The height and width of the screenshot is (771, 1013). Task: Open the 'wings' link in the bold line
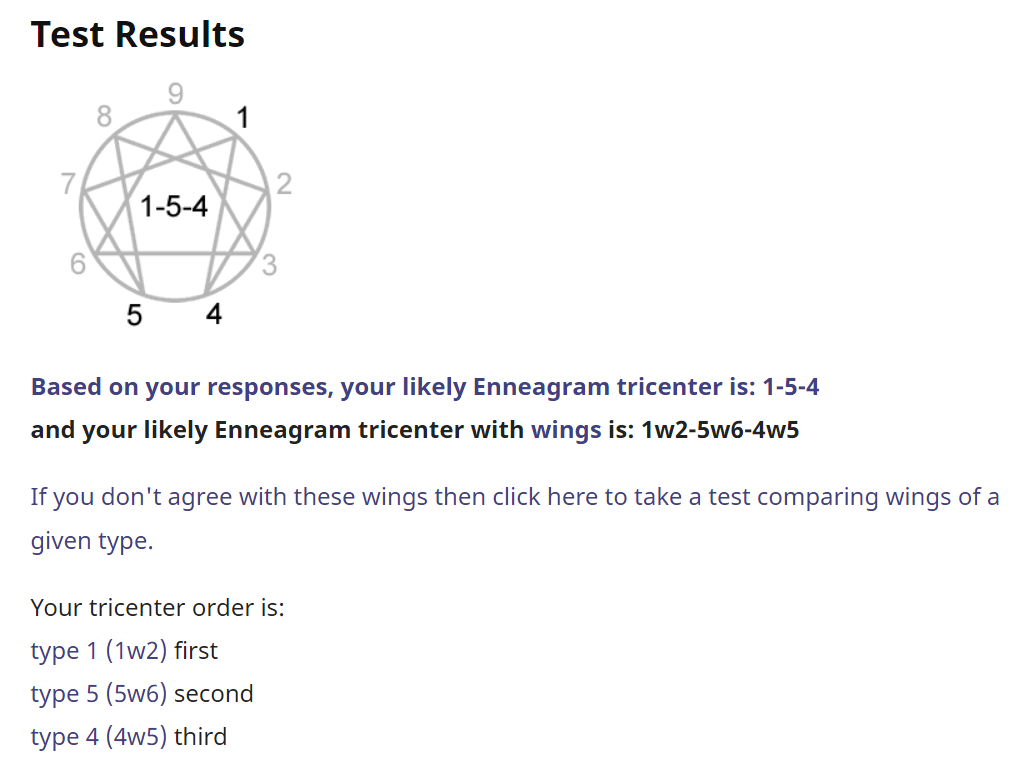click(x=566, y=430)
